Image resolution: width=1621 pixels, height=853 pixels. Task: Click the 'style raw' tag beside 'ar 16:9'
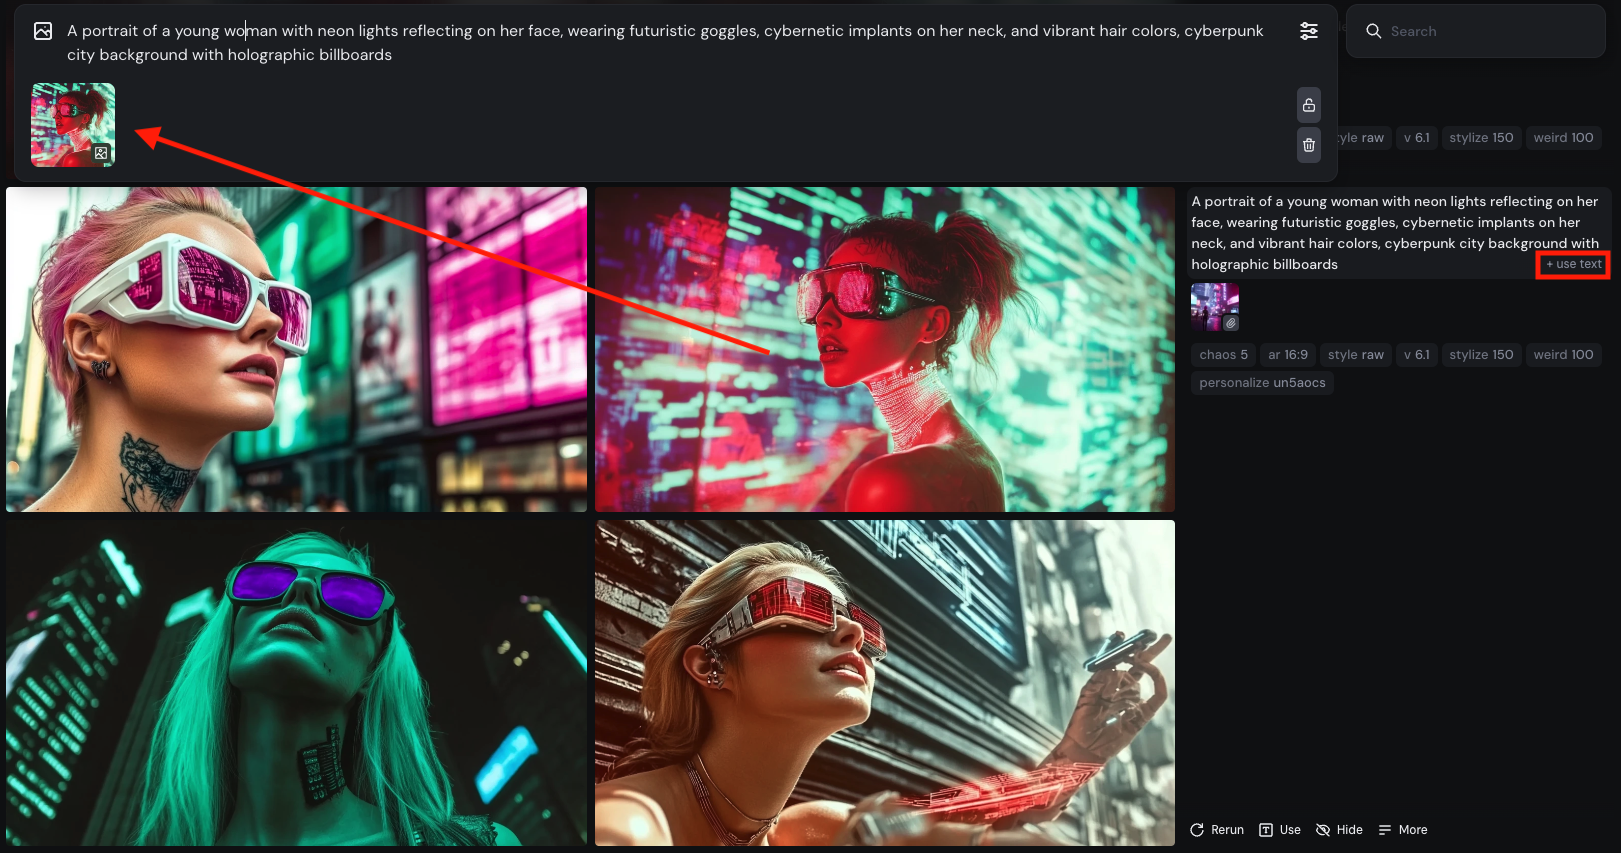point(1356,355)
